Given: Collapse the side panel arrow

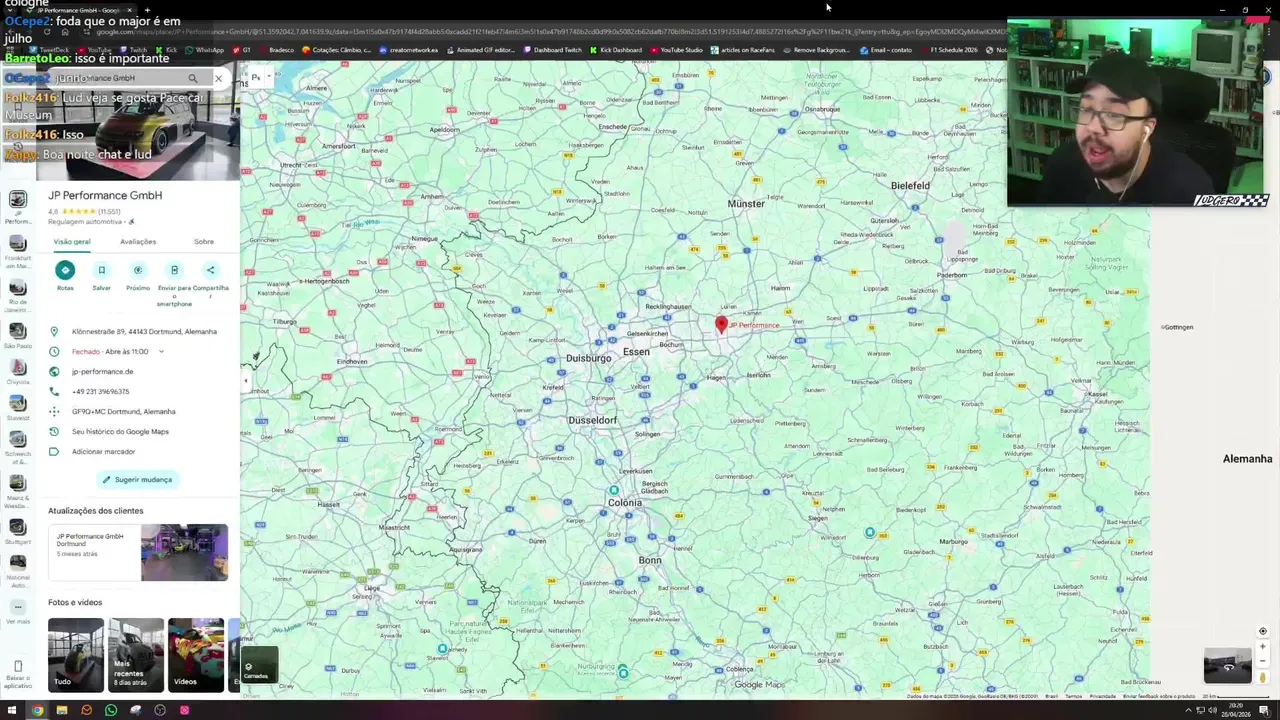Looking at the screenshot, I should point(246,380).
